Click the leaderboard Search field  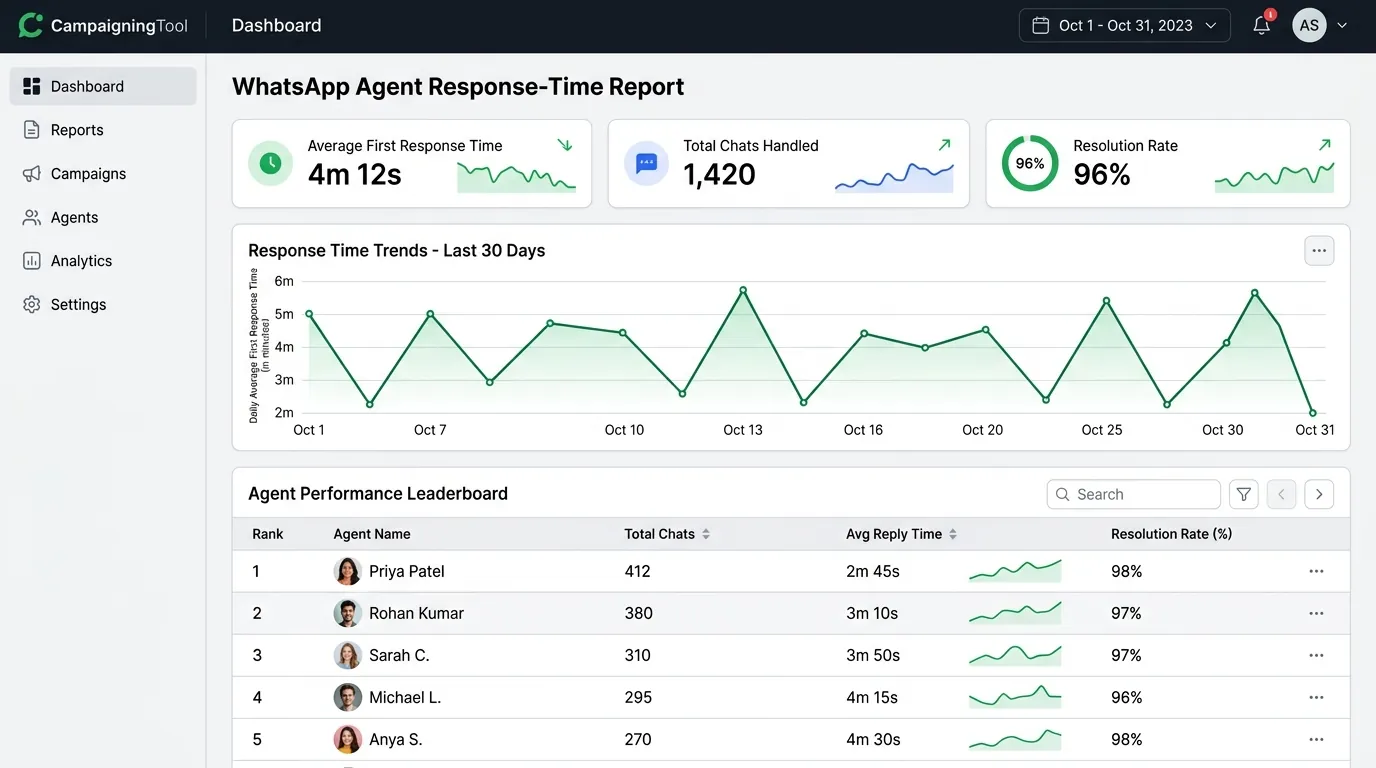(1133, 494)
